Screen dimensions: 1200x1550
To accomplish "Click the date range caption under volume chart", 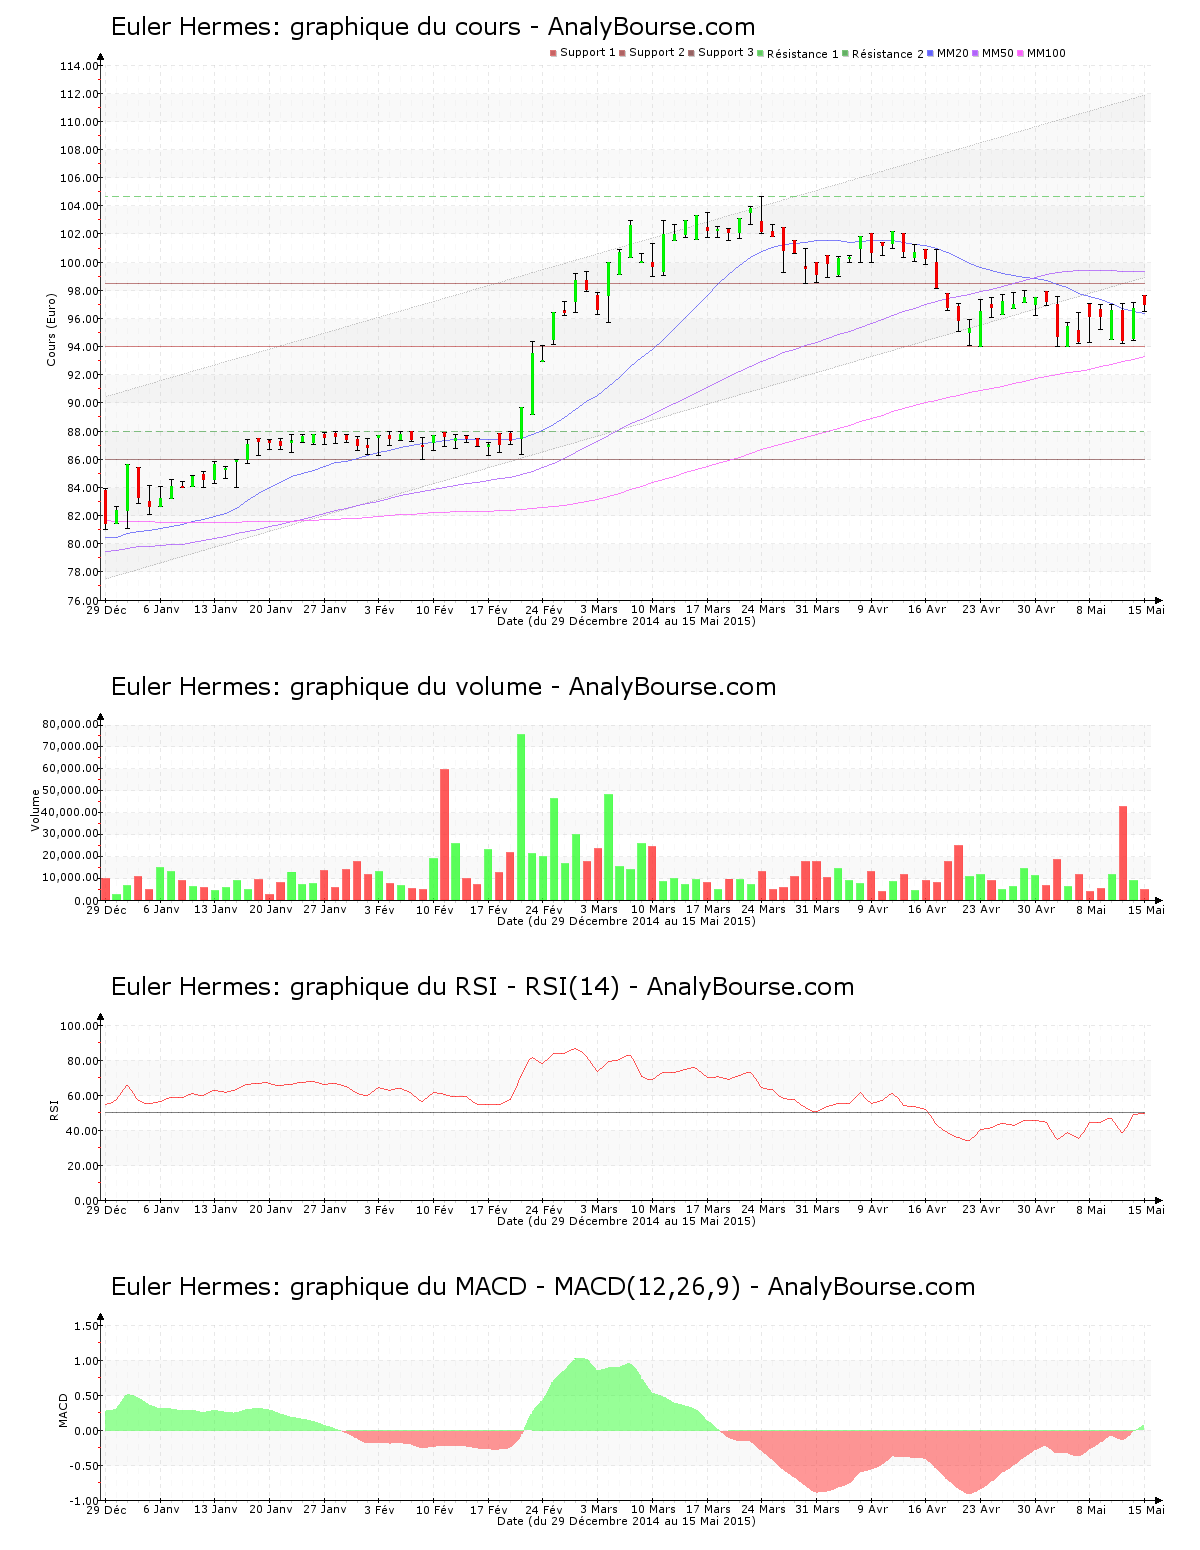I will [626, 921].
